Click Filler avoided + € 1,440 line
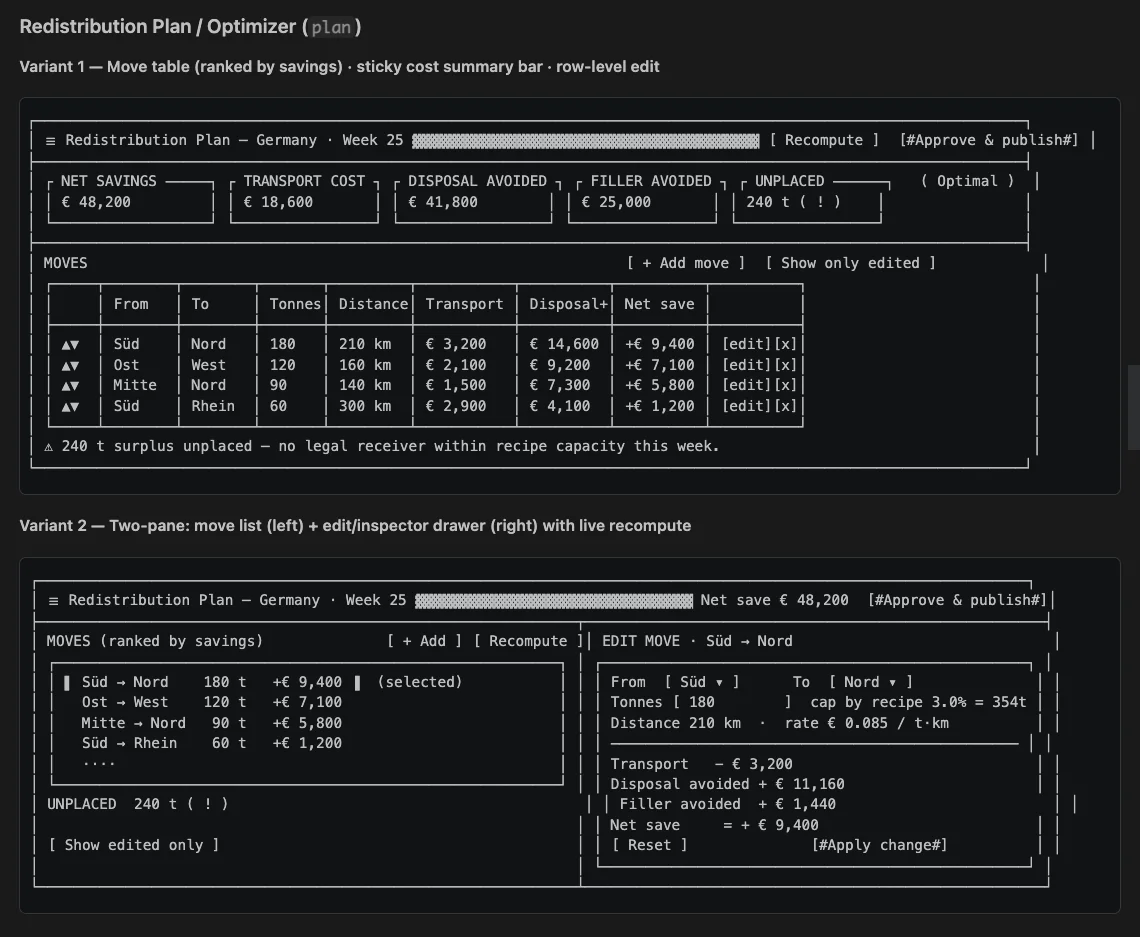Viewport: 1140px width, 937px height. point(727,805)
